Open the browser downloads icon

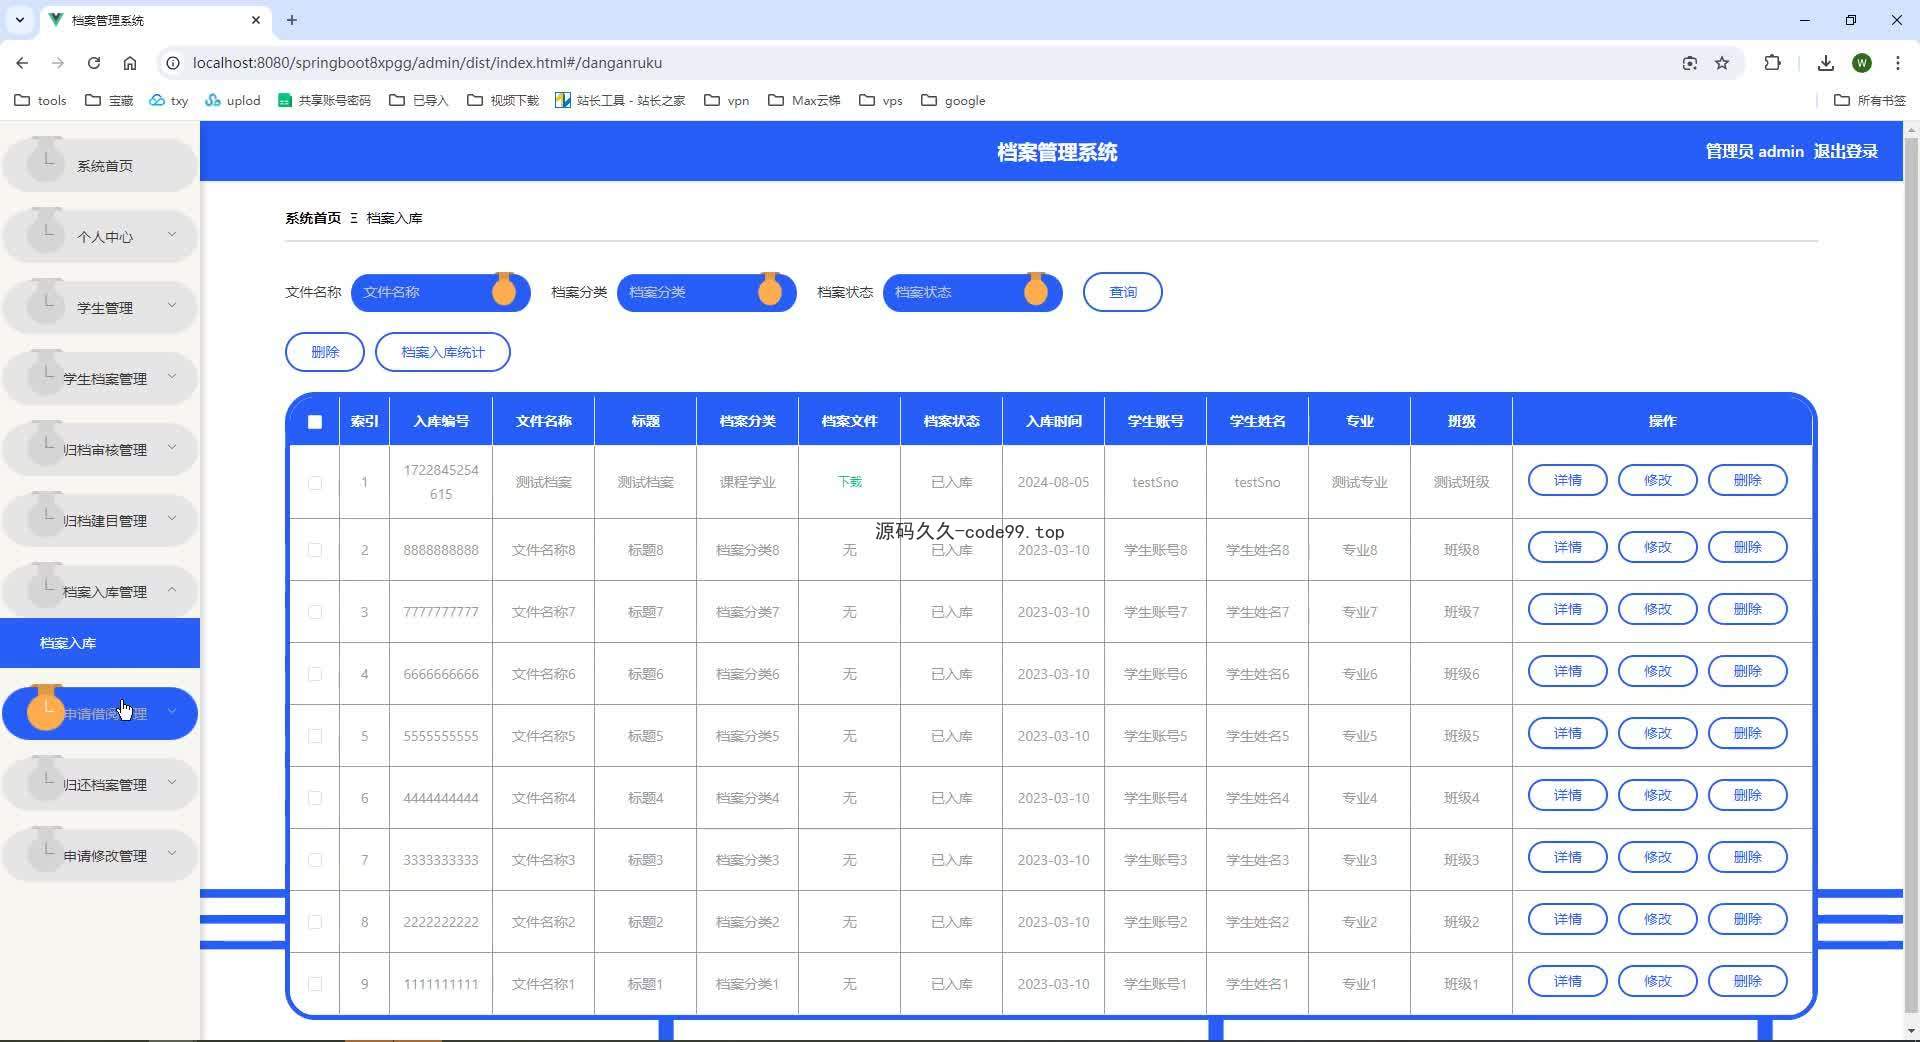pyautogui.click(x=1826, y=62)
